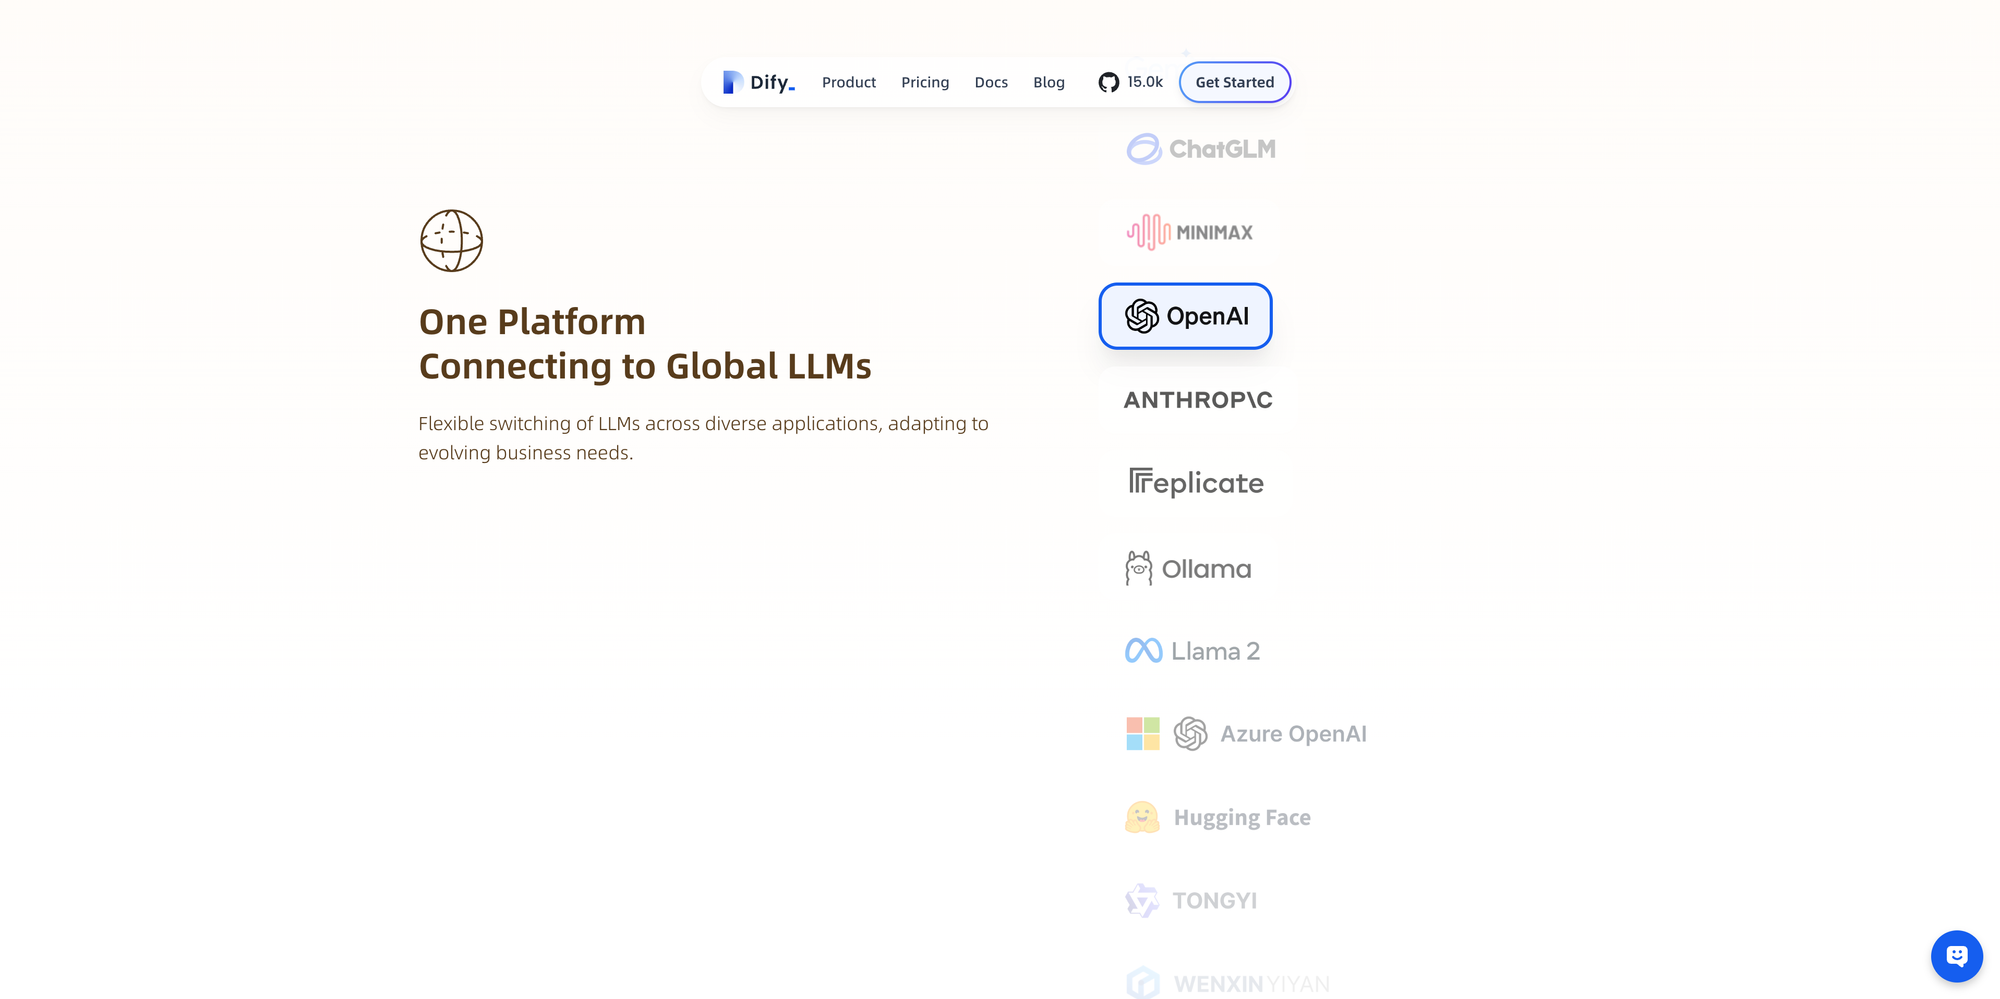This screenshot has width=2000, height=999.
Task: Select the highlighted OpenAI card
Action: tap(1186, 316)
